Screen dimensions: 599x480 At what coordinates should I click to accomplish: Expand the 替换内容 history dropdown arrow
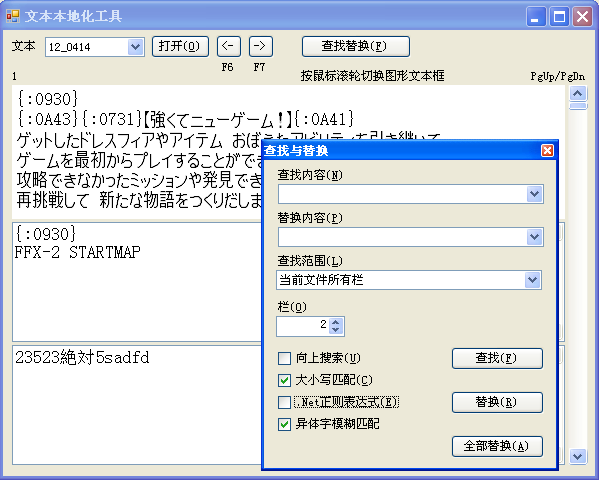click(x=534, y=237)
